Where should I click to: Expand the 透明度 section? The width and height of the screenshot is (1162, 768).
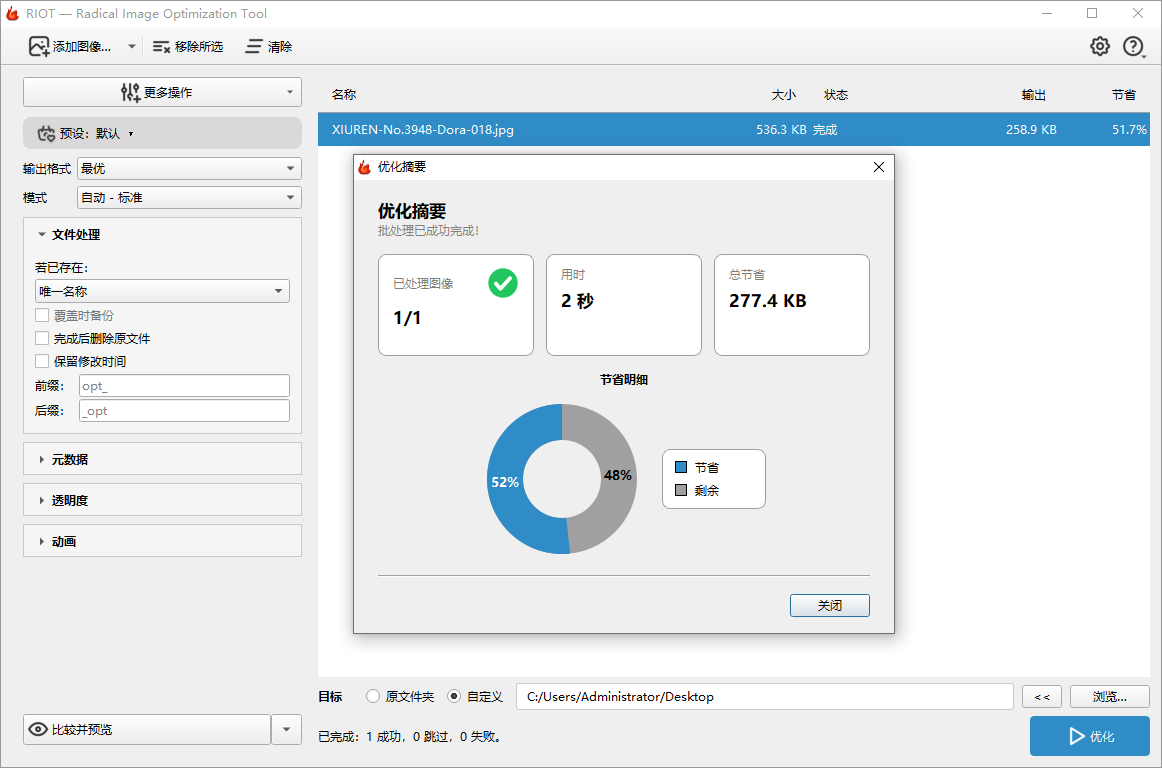tap(162, 500)
